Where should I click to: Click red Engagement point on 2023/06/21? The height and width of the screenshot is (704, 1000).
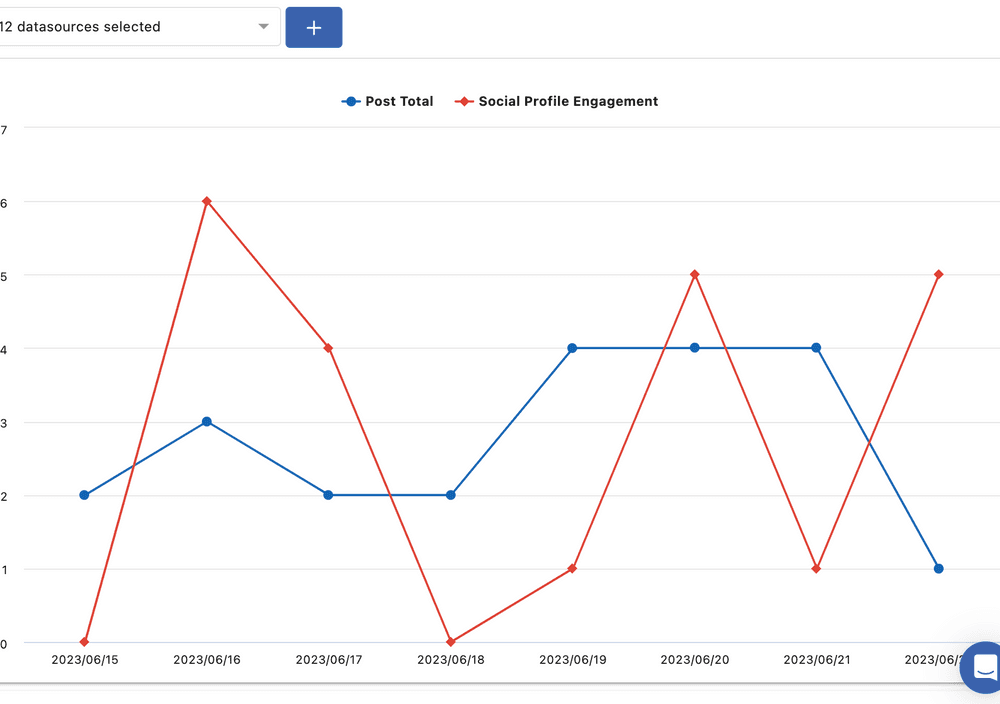(x=816, y=568)
